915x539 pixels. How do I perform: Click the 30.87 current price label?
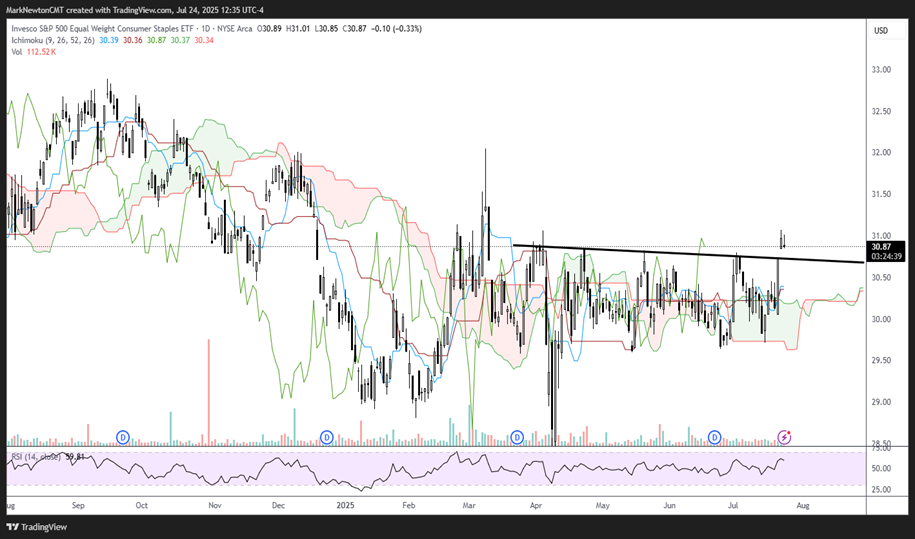[881, 246]
